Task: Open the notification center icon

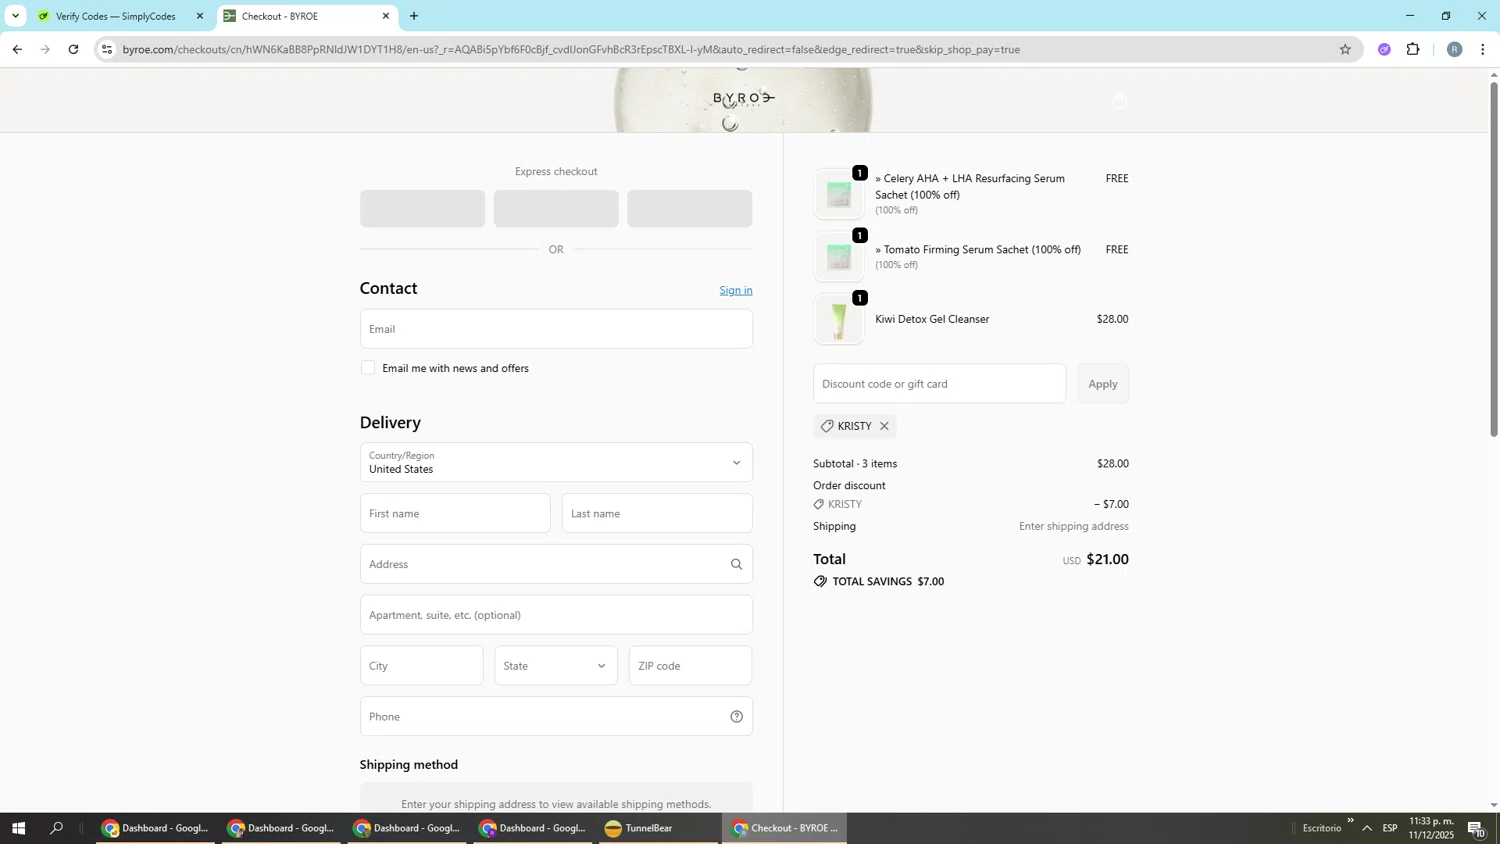Action: [1477, 828]
